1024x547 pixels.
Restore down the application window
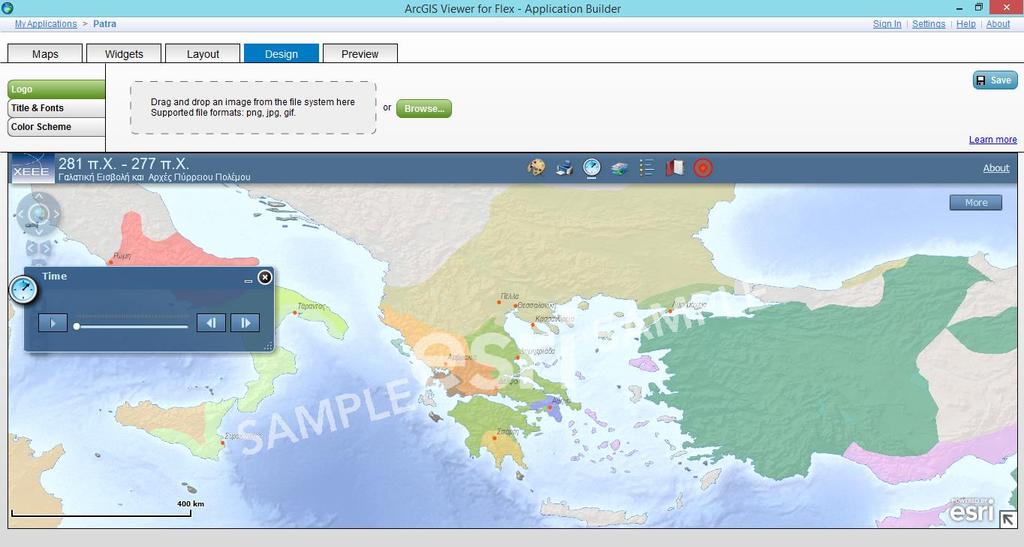pyautogui.click(x=978, y=8)
